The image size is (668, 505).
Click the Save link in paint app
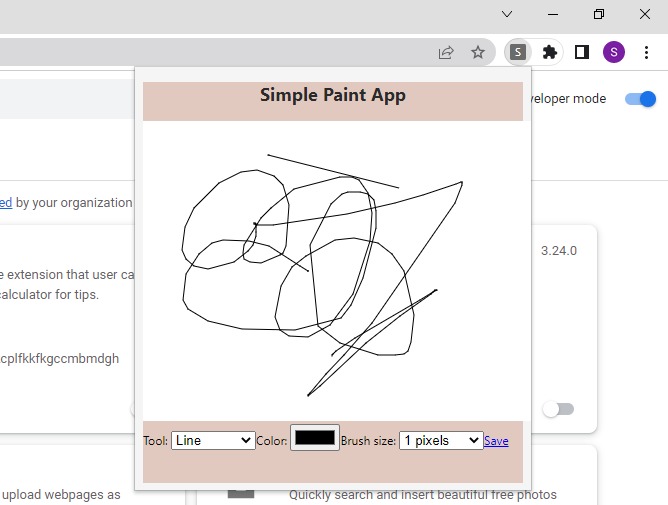tap(496, 441)
